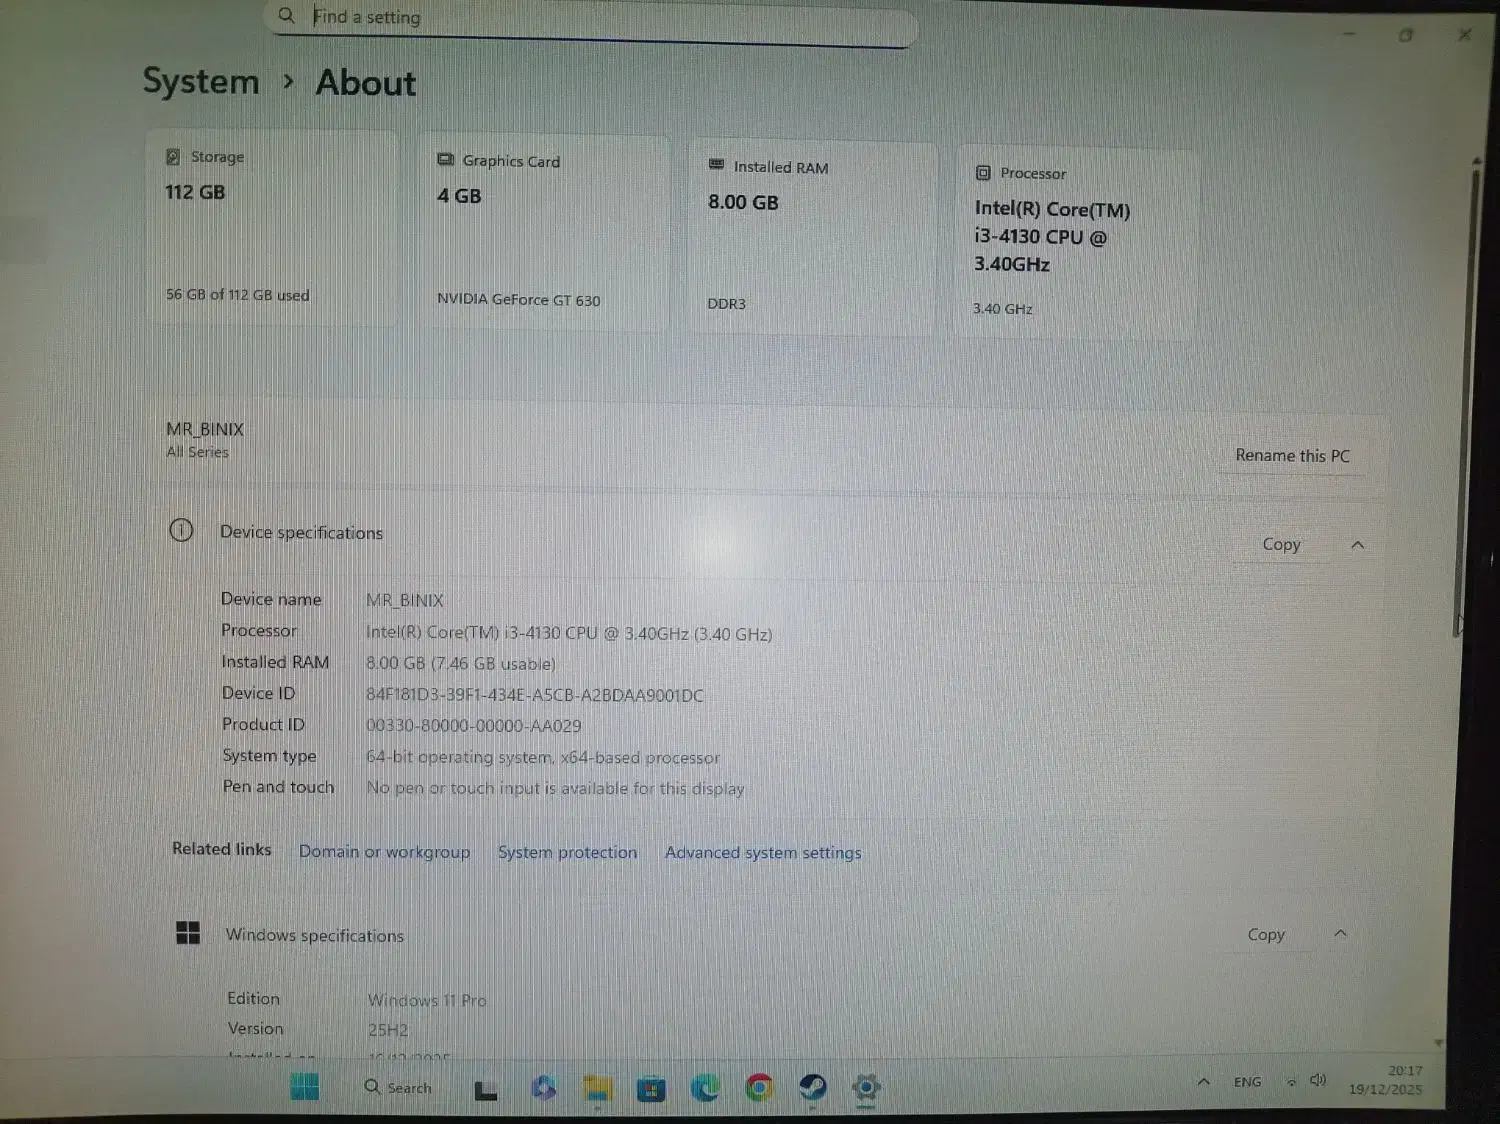Select the Device ID value 84F181D3-39F1-434E-A5CB-A2BDAA9001DC
Image resolution: width=1500 pixels, height=1124 pixels.
point(535,695)
